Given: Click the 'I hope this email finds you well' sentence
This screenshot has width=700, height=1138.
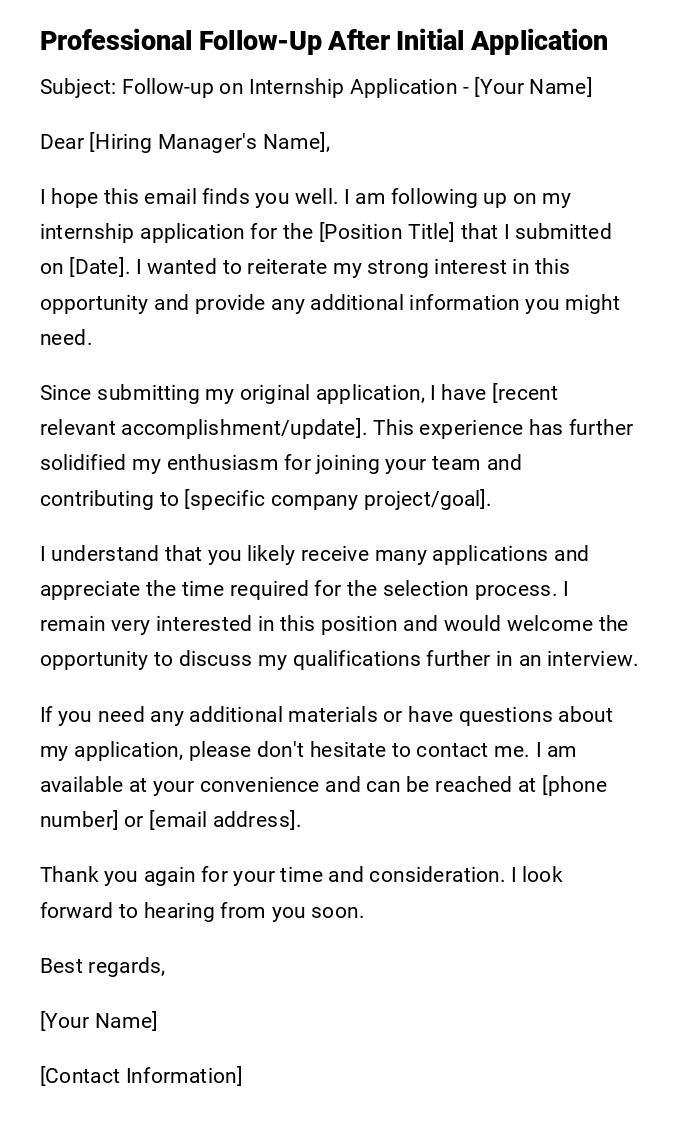Looking at the screenshot, I should tap(186, 197).
